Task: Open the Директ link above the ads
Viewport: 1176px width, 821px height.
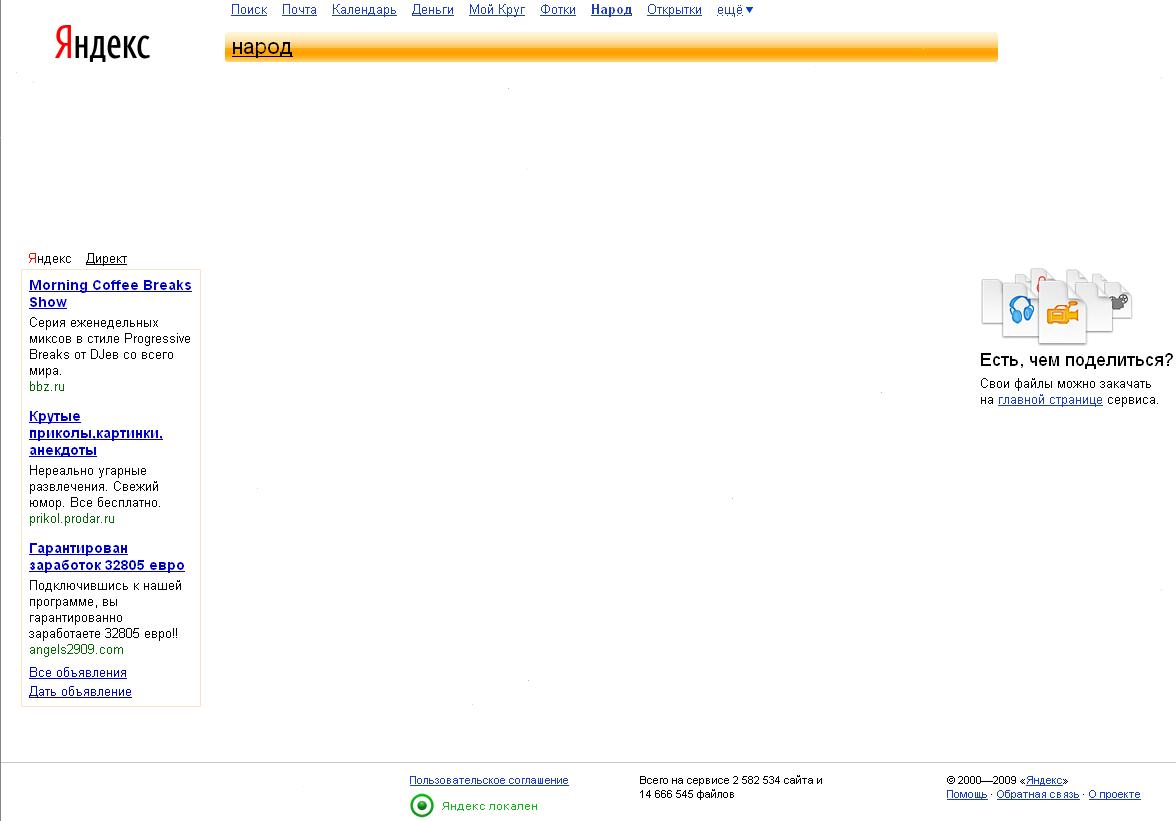Action: click(x=106, y=259)
